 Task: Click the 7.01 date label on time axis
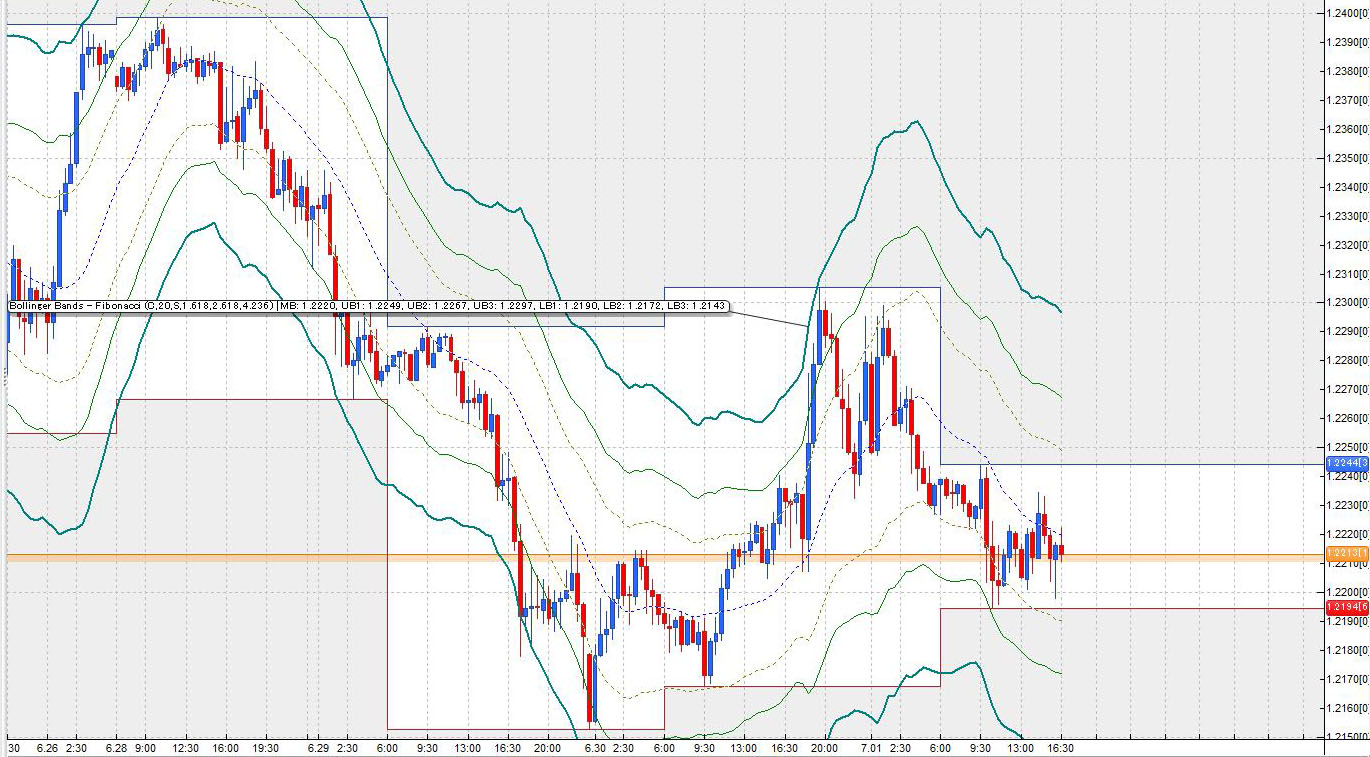pyautogui.click(x=871, y=748)
